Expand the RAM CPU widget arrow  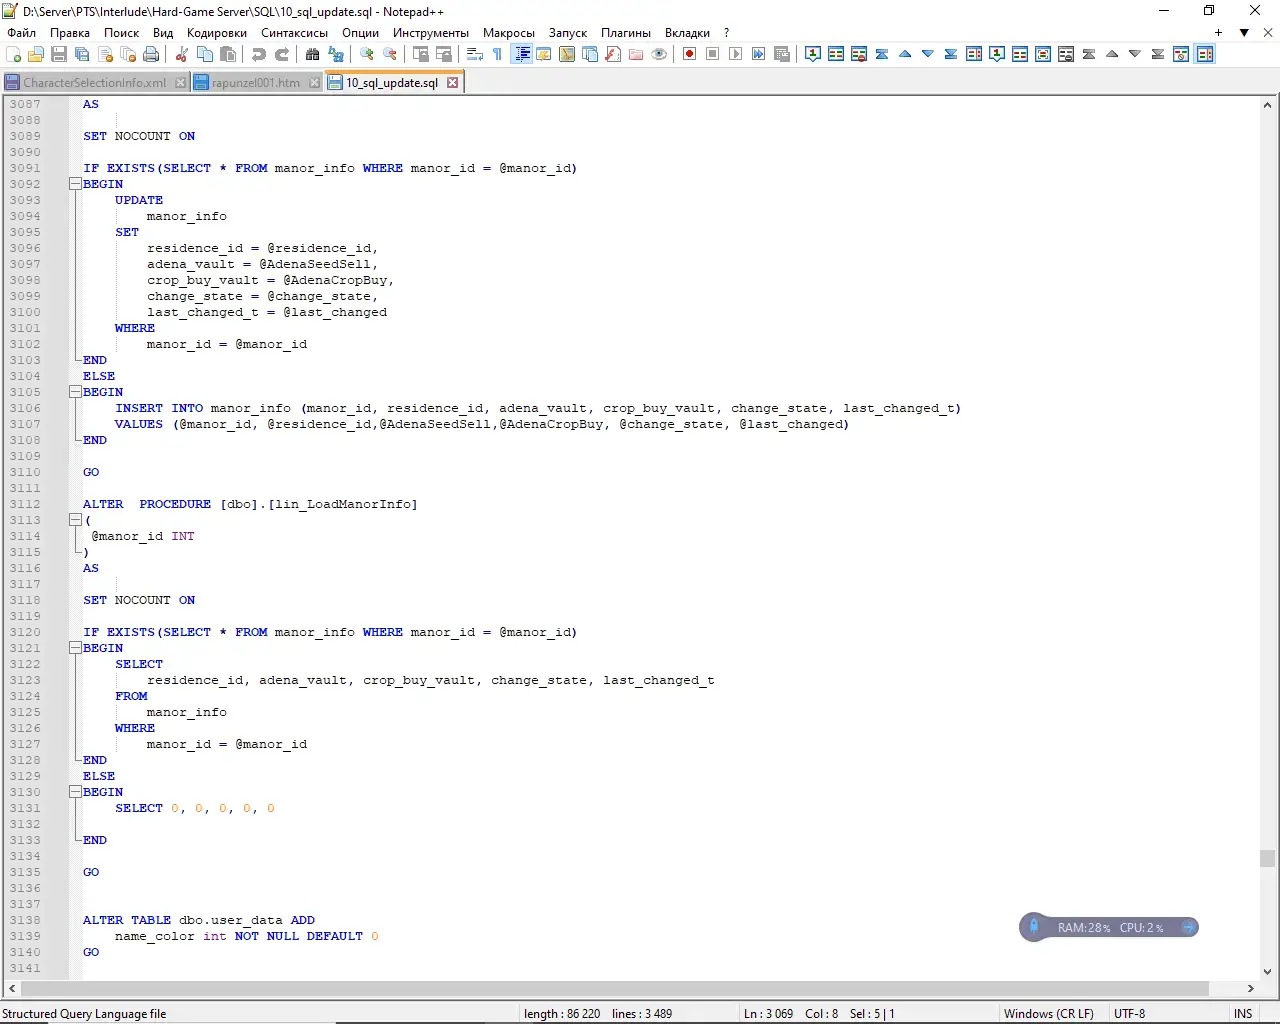click(x=1188, y=927)
